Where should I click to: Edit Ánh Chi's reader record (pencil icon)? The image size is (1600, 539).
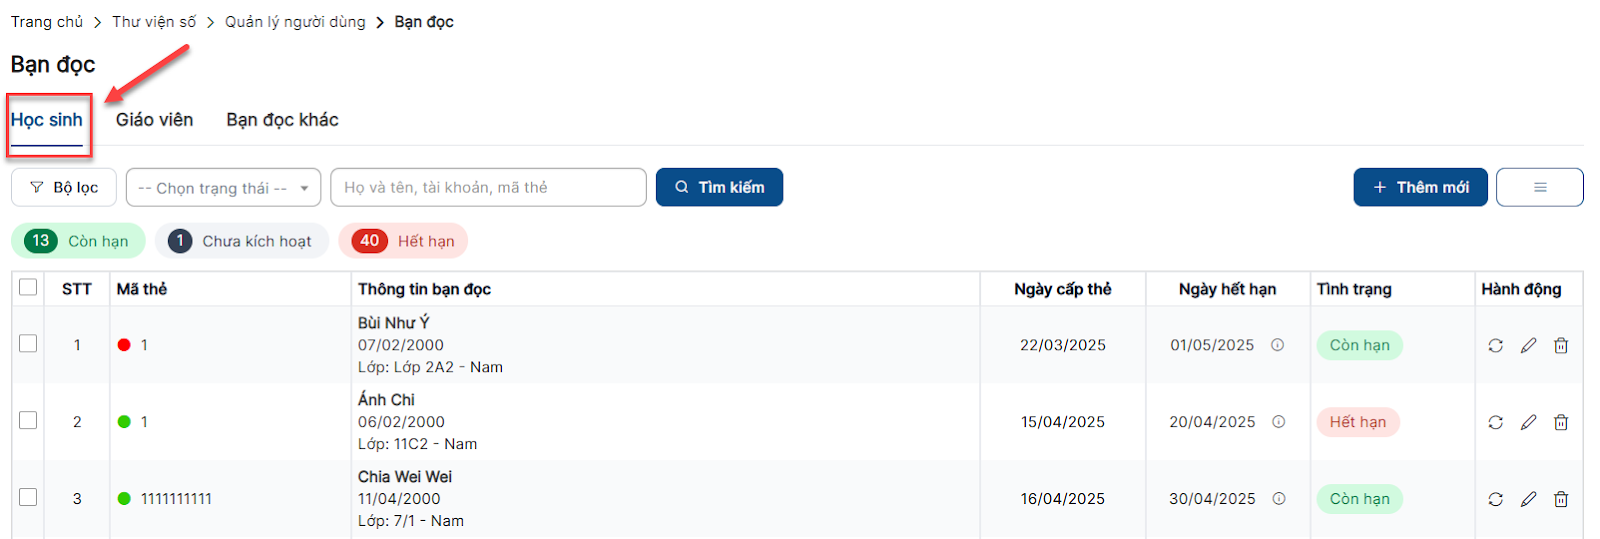pos(1528,422)
